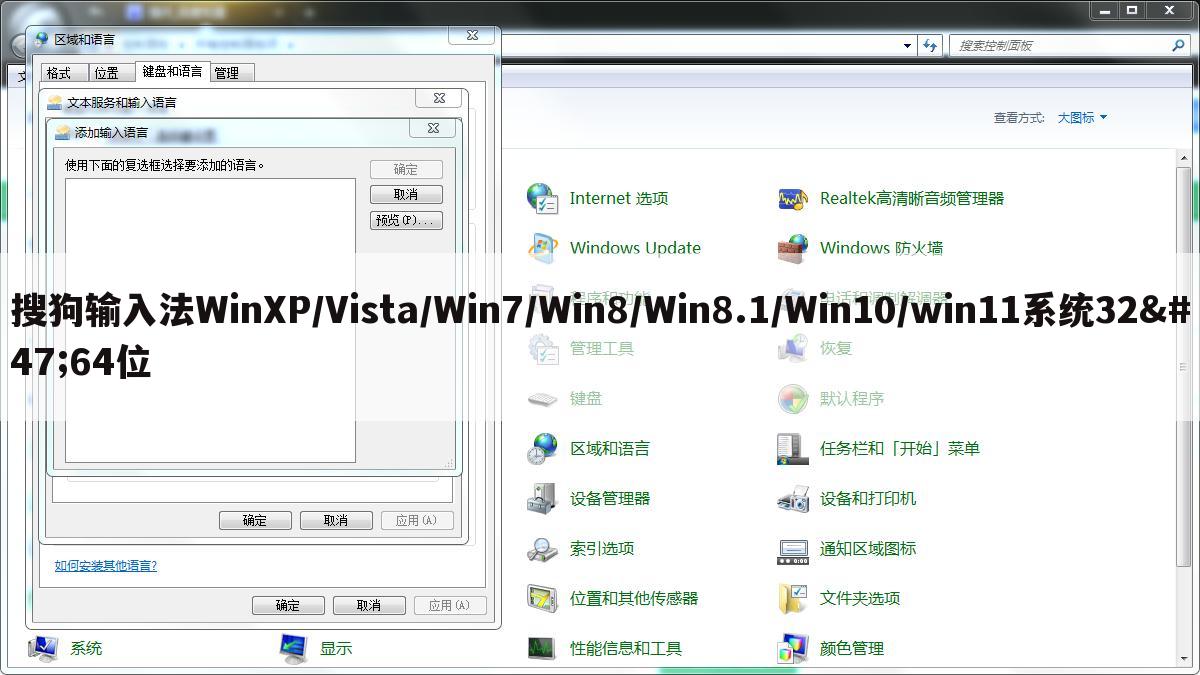Open the 索引选项 magnifier icon
The height and width of the screenshot is (675, 1200).
[x=542, y=548]
